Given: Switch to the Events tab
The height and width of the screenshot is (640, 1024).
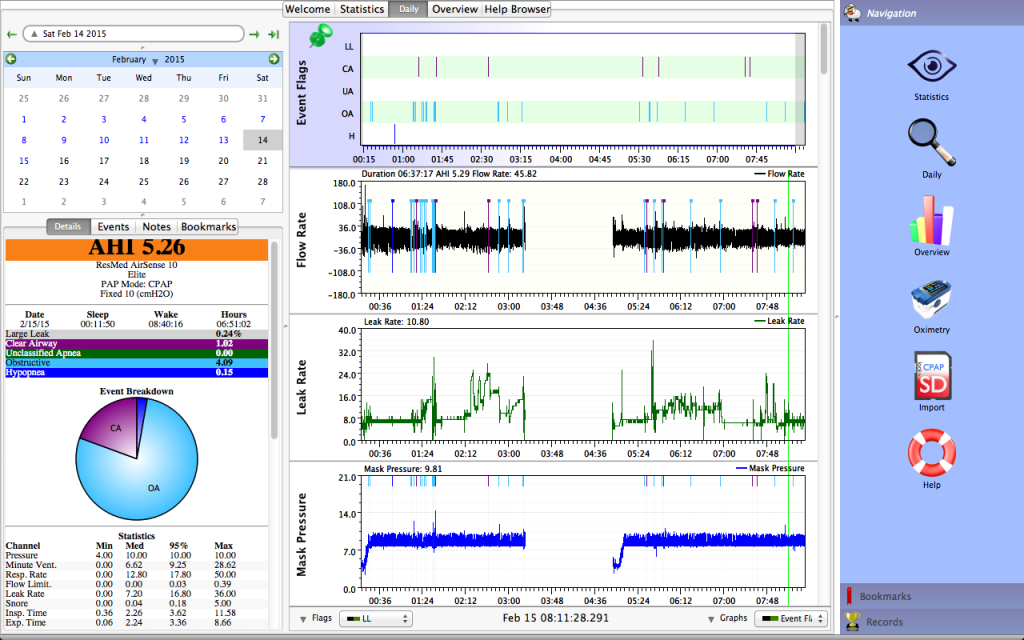Looking at the screenshot, I should [113, 227].
